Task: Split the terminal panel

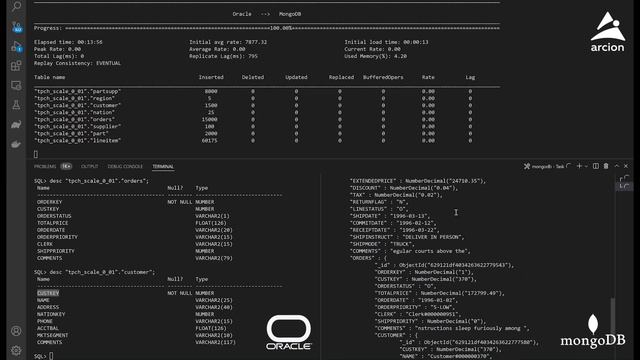Action: [596, 166]
